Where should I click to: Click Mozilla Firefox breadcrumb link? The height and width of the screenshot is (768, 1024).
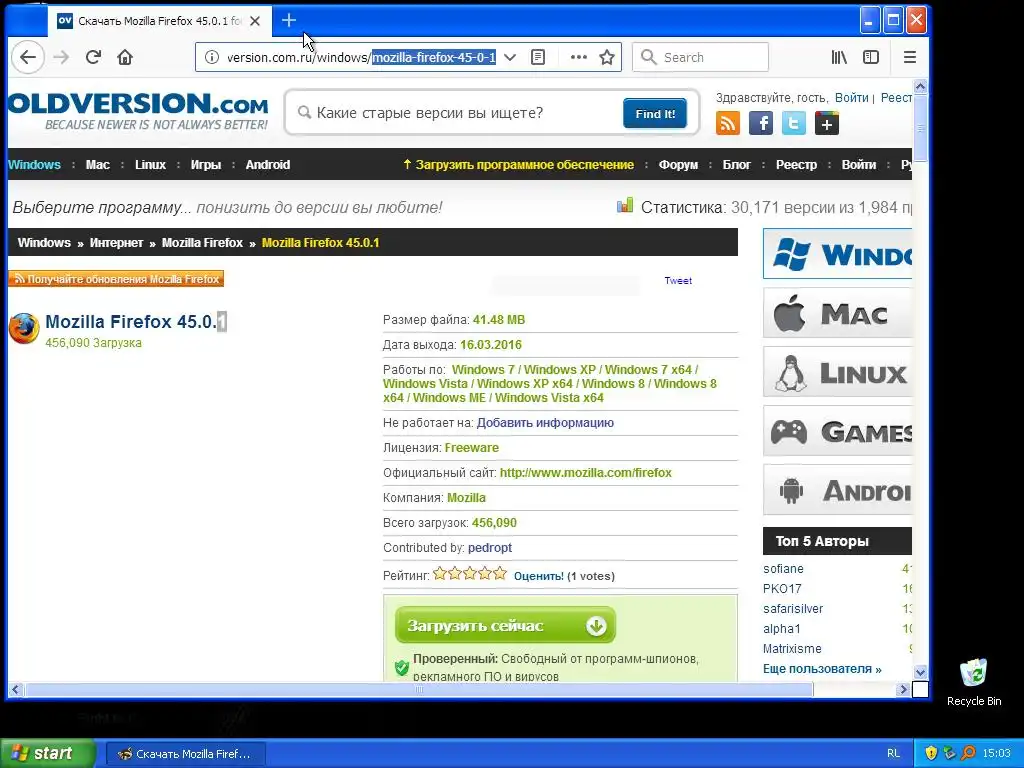click(x=202, y=242)
